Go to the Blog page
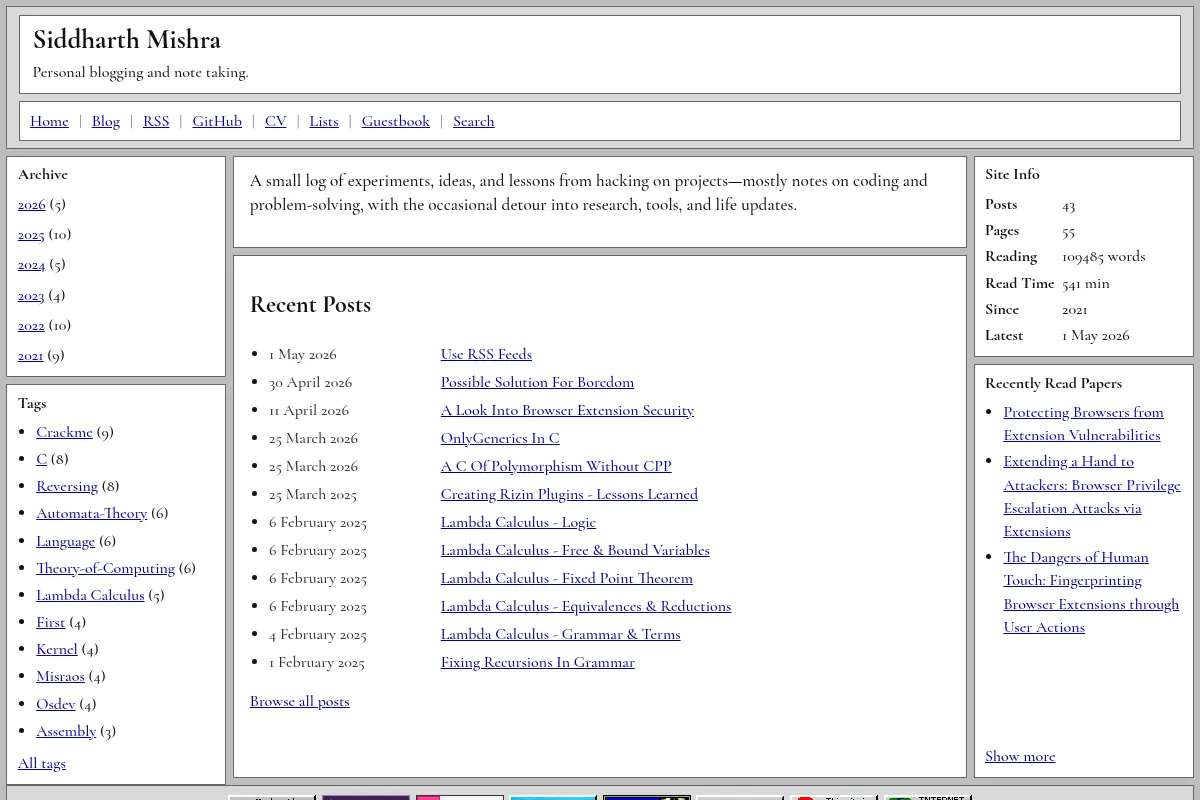This screenshot has height=800, width=1200. [106, 121]
